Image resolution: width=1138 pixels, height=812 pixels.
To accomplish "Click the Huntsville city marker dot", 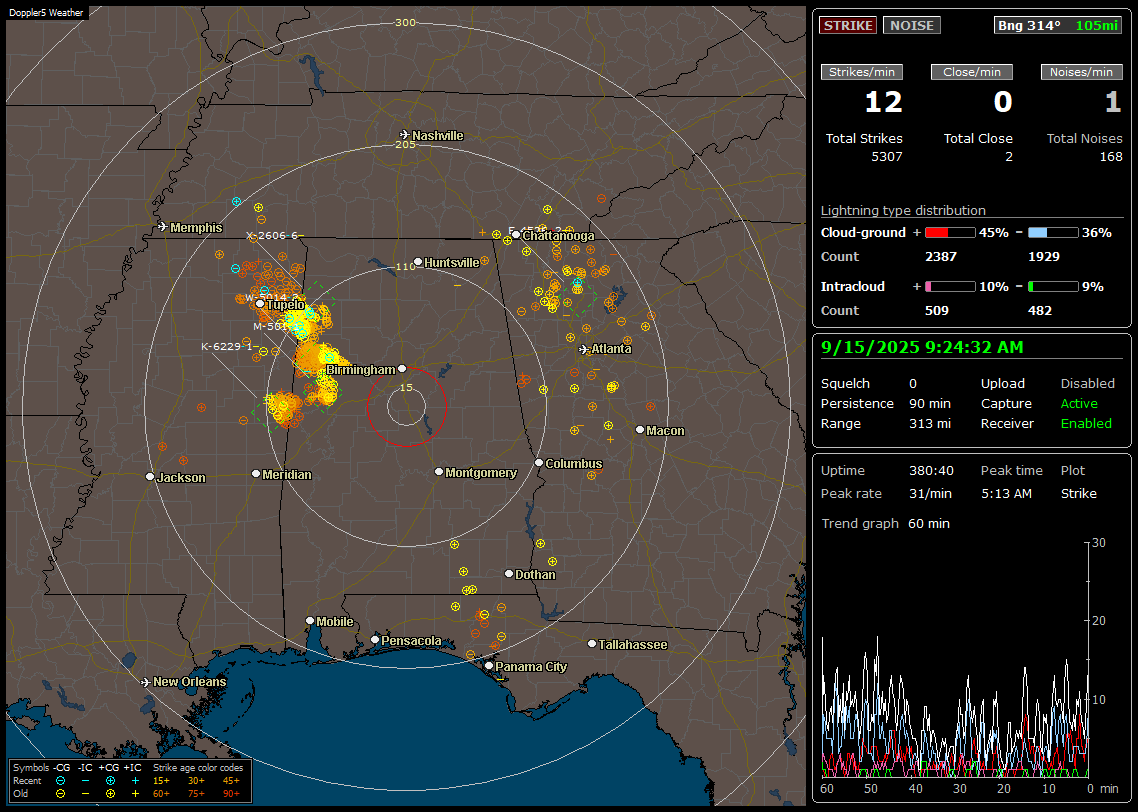I will point(418,262).
